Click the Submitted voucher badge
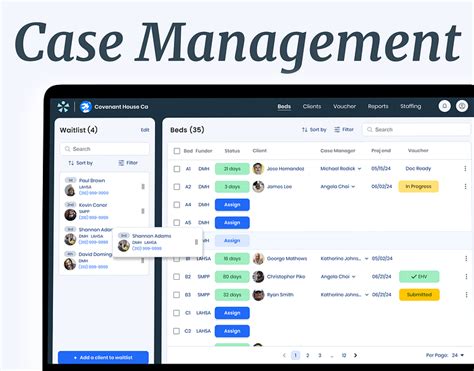 [419, 295]
